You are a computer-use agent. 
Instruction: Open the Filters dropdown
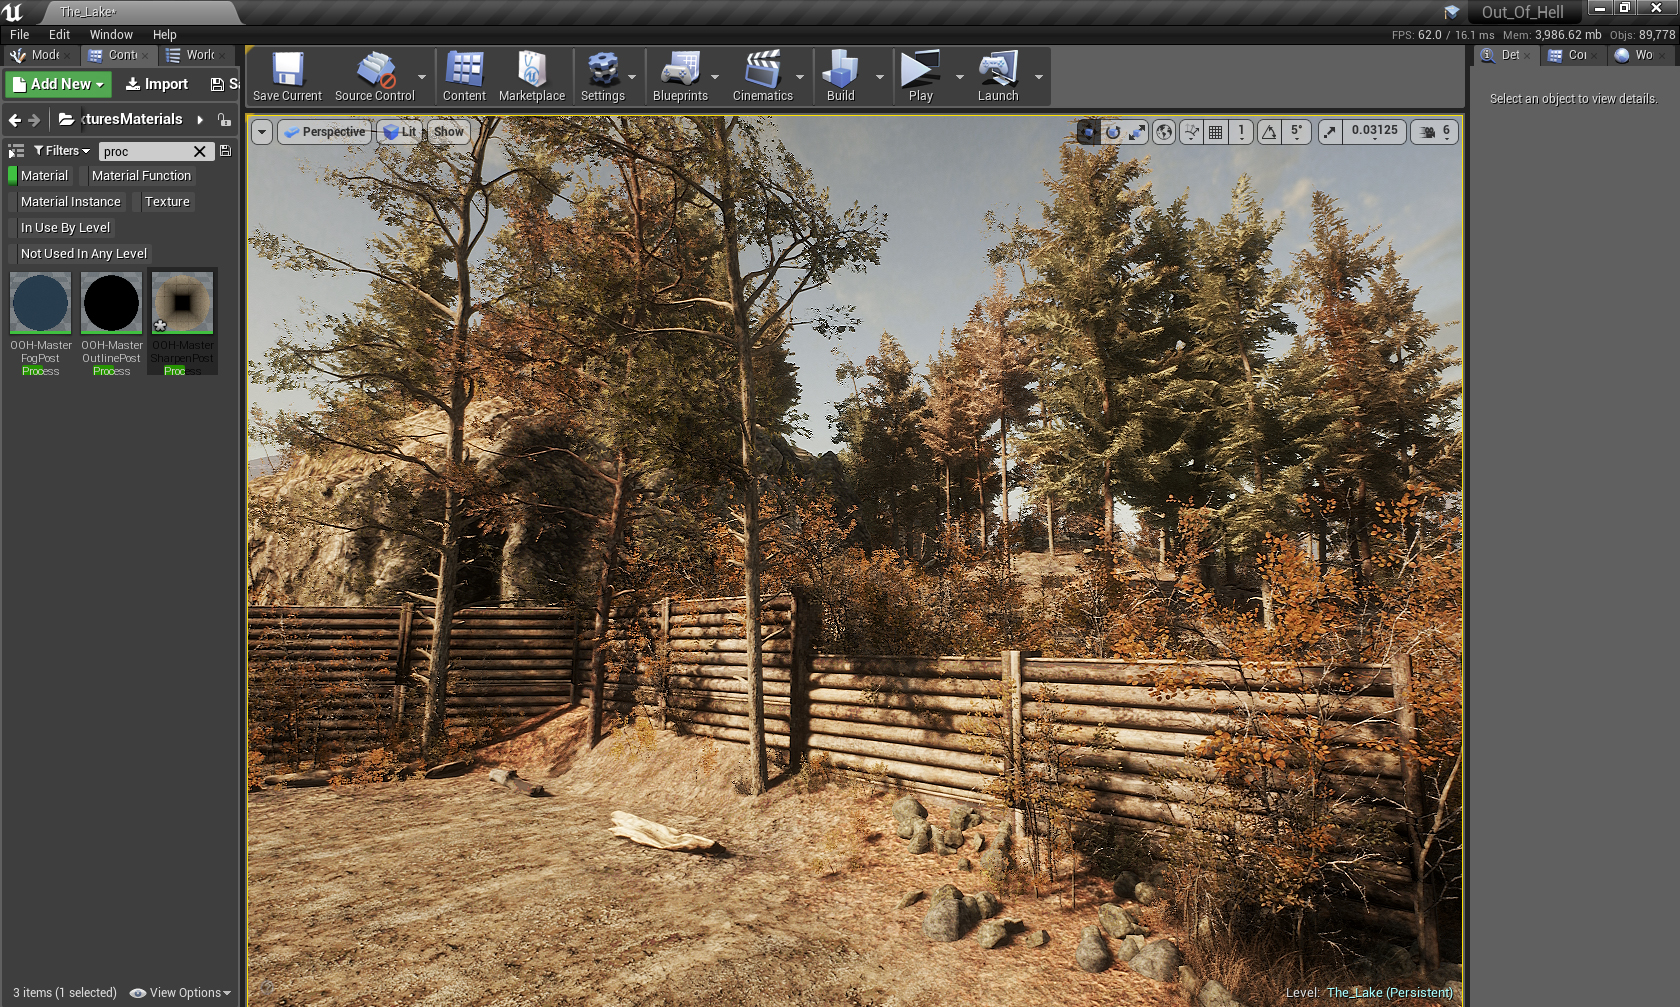tap(62, 151)
